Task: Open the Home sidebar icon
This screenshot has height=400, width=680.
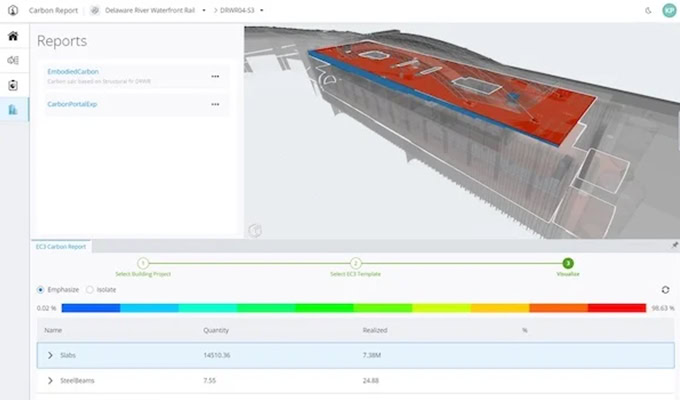Action: [x=13, y=36]
